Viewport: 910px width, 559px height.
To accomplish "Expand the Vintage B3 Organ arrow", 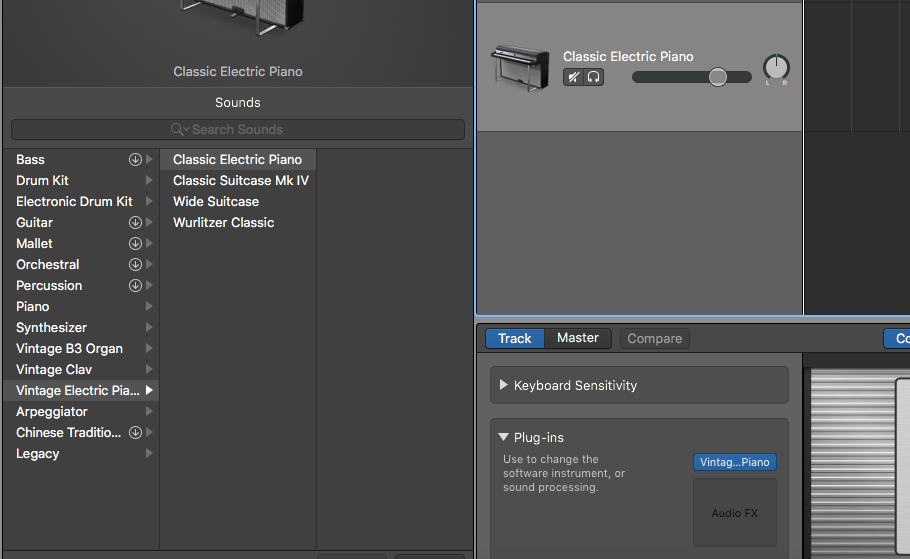I will 149,348.
